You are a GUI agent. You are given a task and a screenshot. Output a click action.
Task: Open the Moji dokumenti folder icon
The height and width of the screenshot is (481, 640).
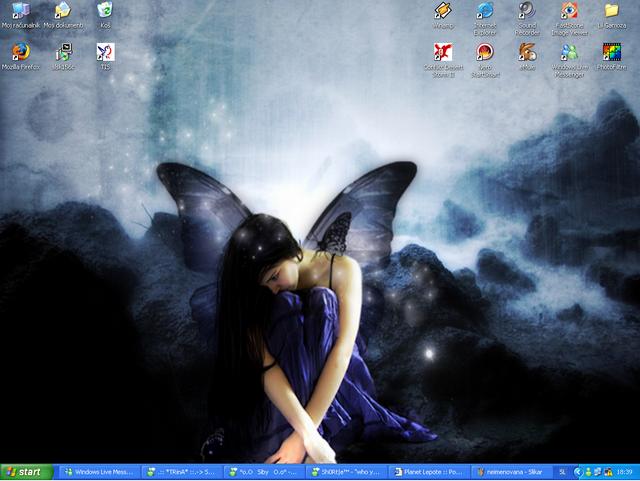[x=62, y=10]
